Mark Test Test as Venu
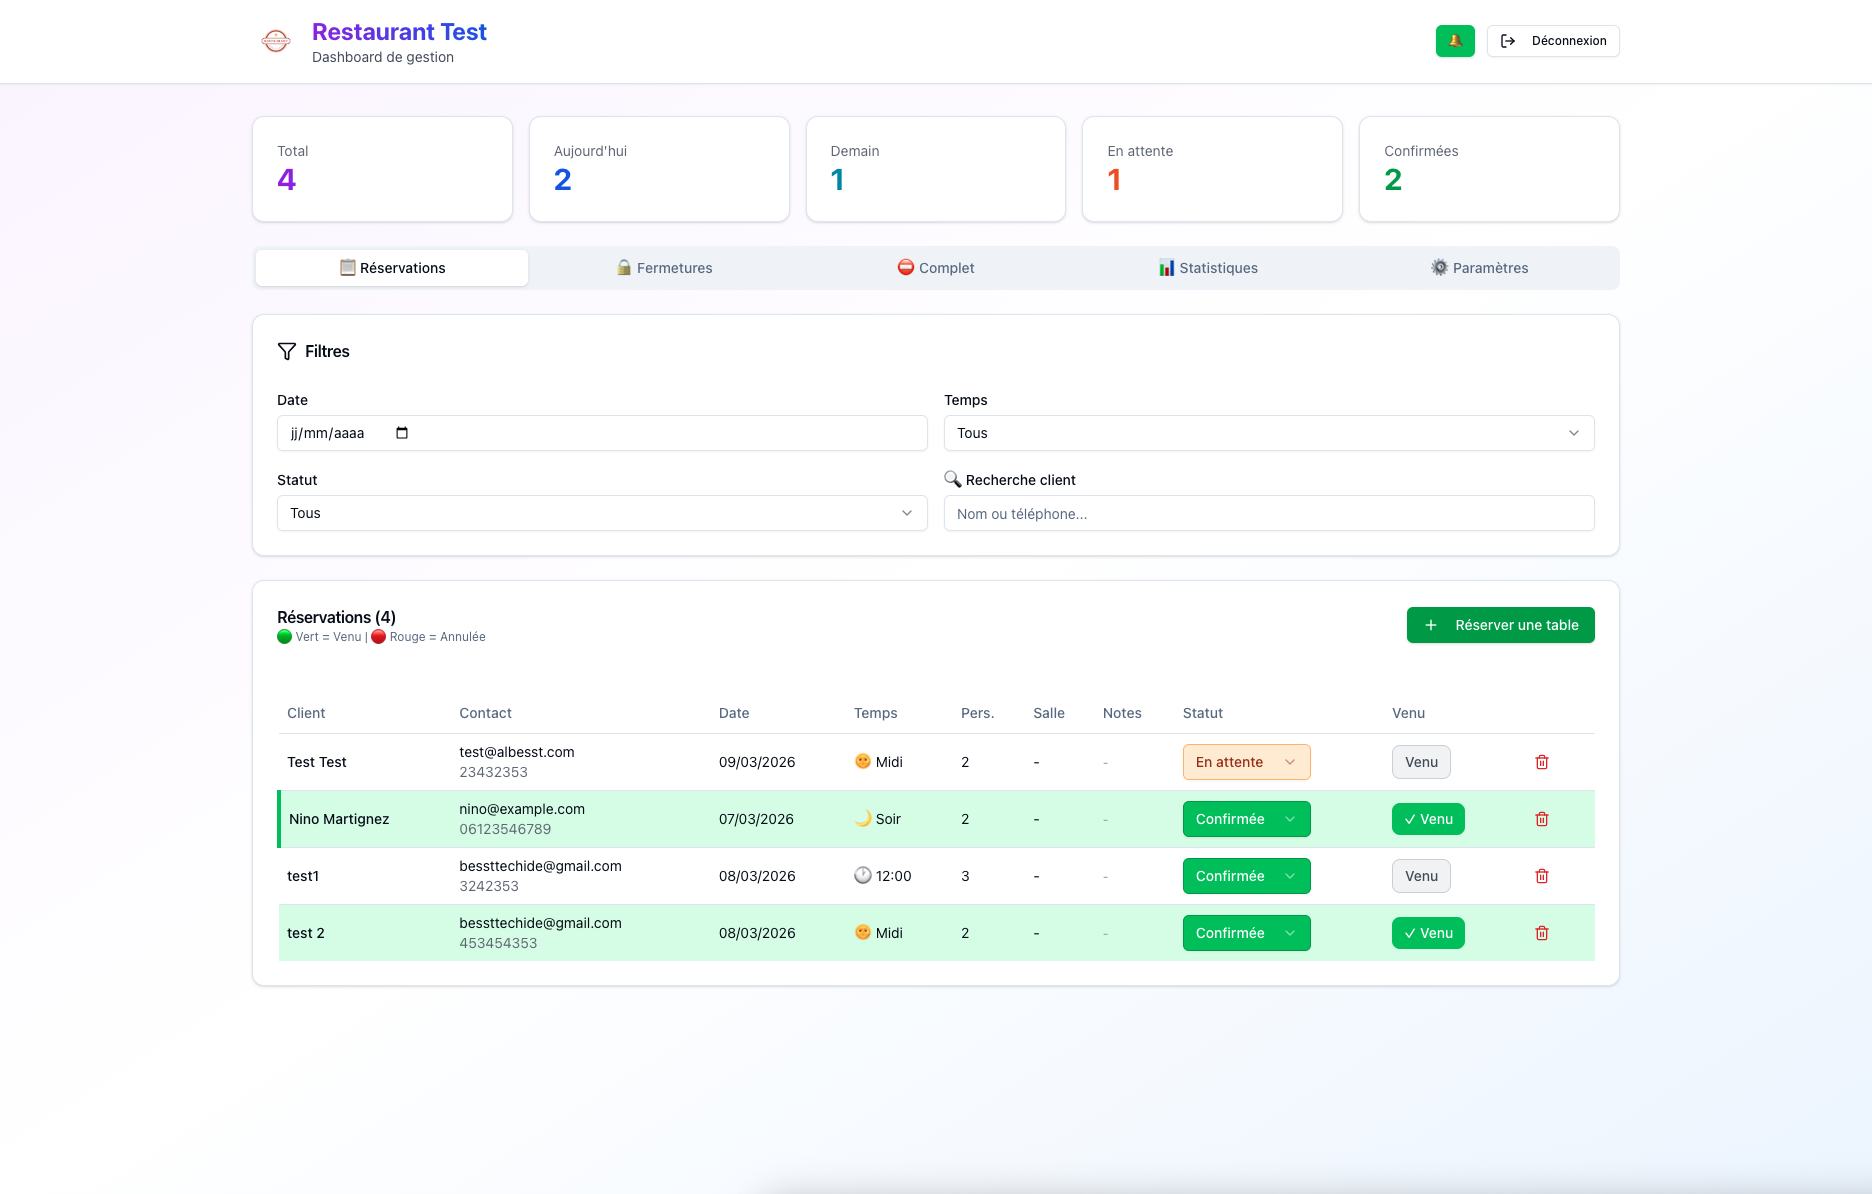Viewport: 1872px width, 1194px height. click(1420, 762)
